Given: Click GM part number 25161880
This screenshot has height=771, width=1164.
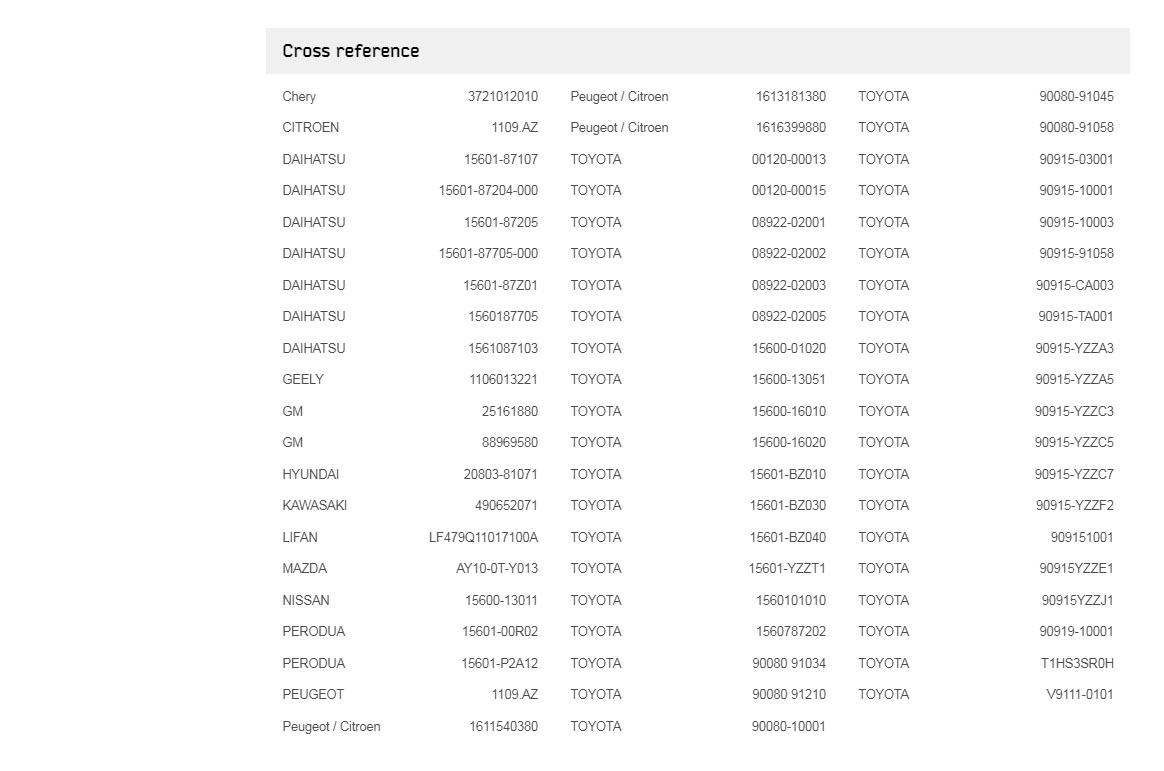Looking at the screenshot, I should click(510, 412).
